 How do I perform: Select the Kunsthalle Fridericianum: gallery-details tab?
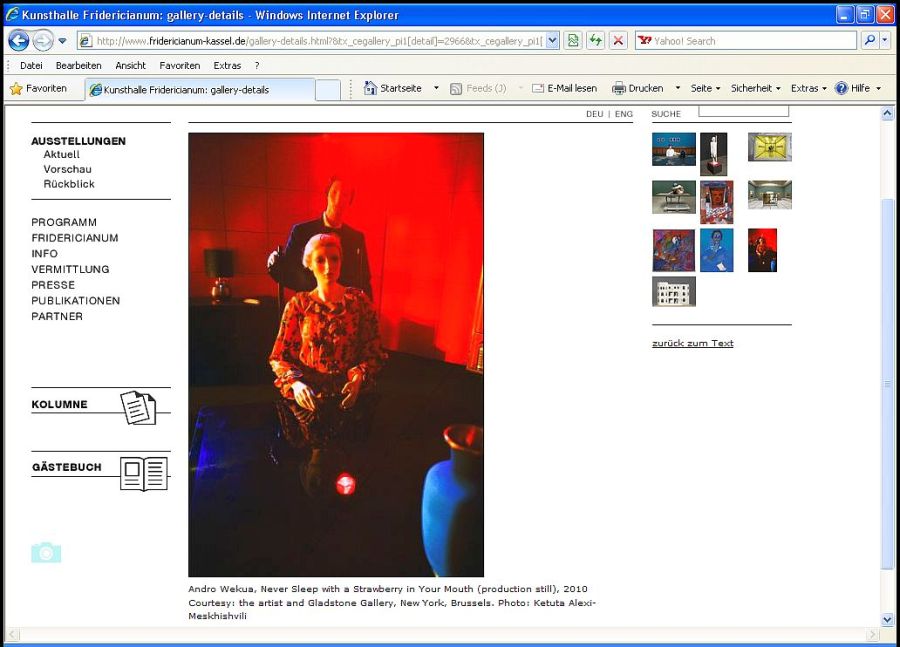pos(200,90)
